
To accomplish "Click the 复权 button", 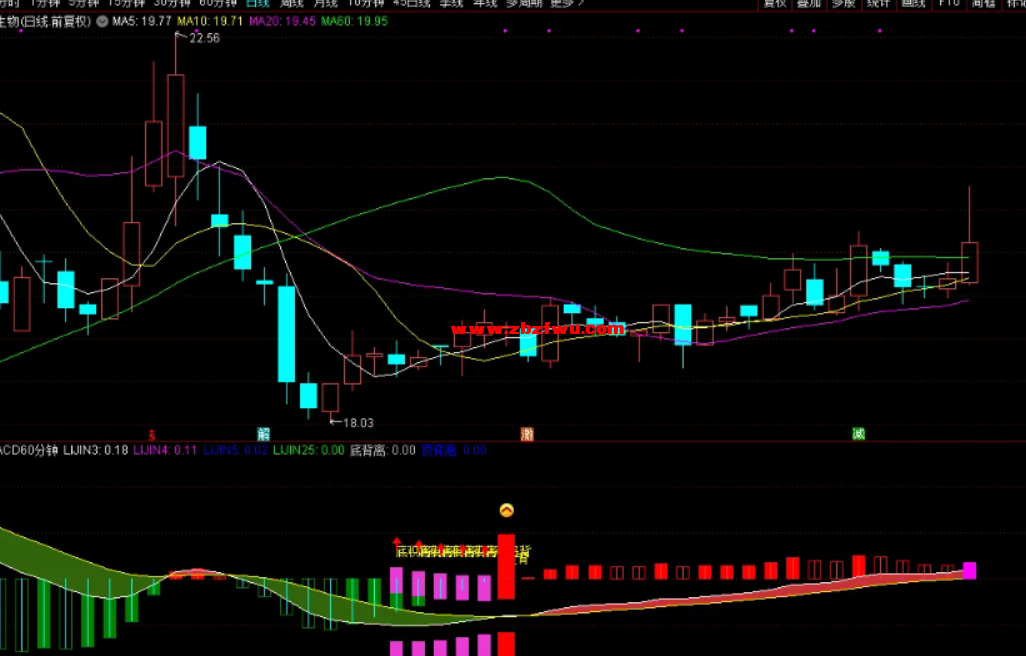I will pos(775,3).
